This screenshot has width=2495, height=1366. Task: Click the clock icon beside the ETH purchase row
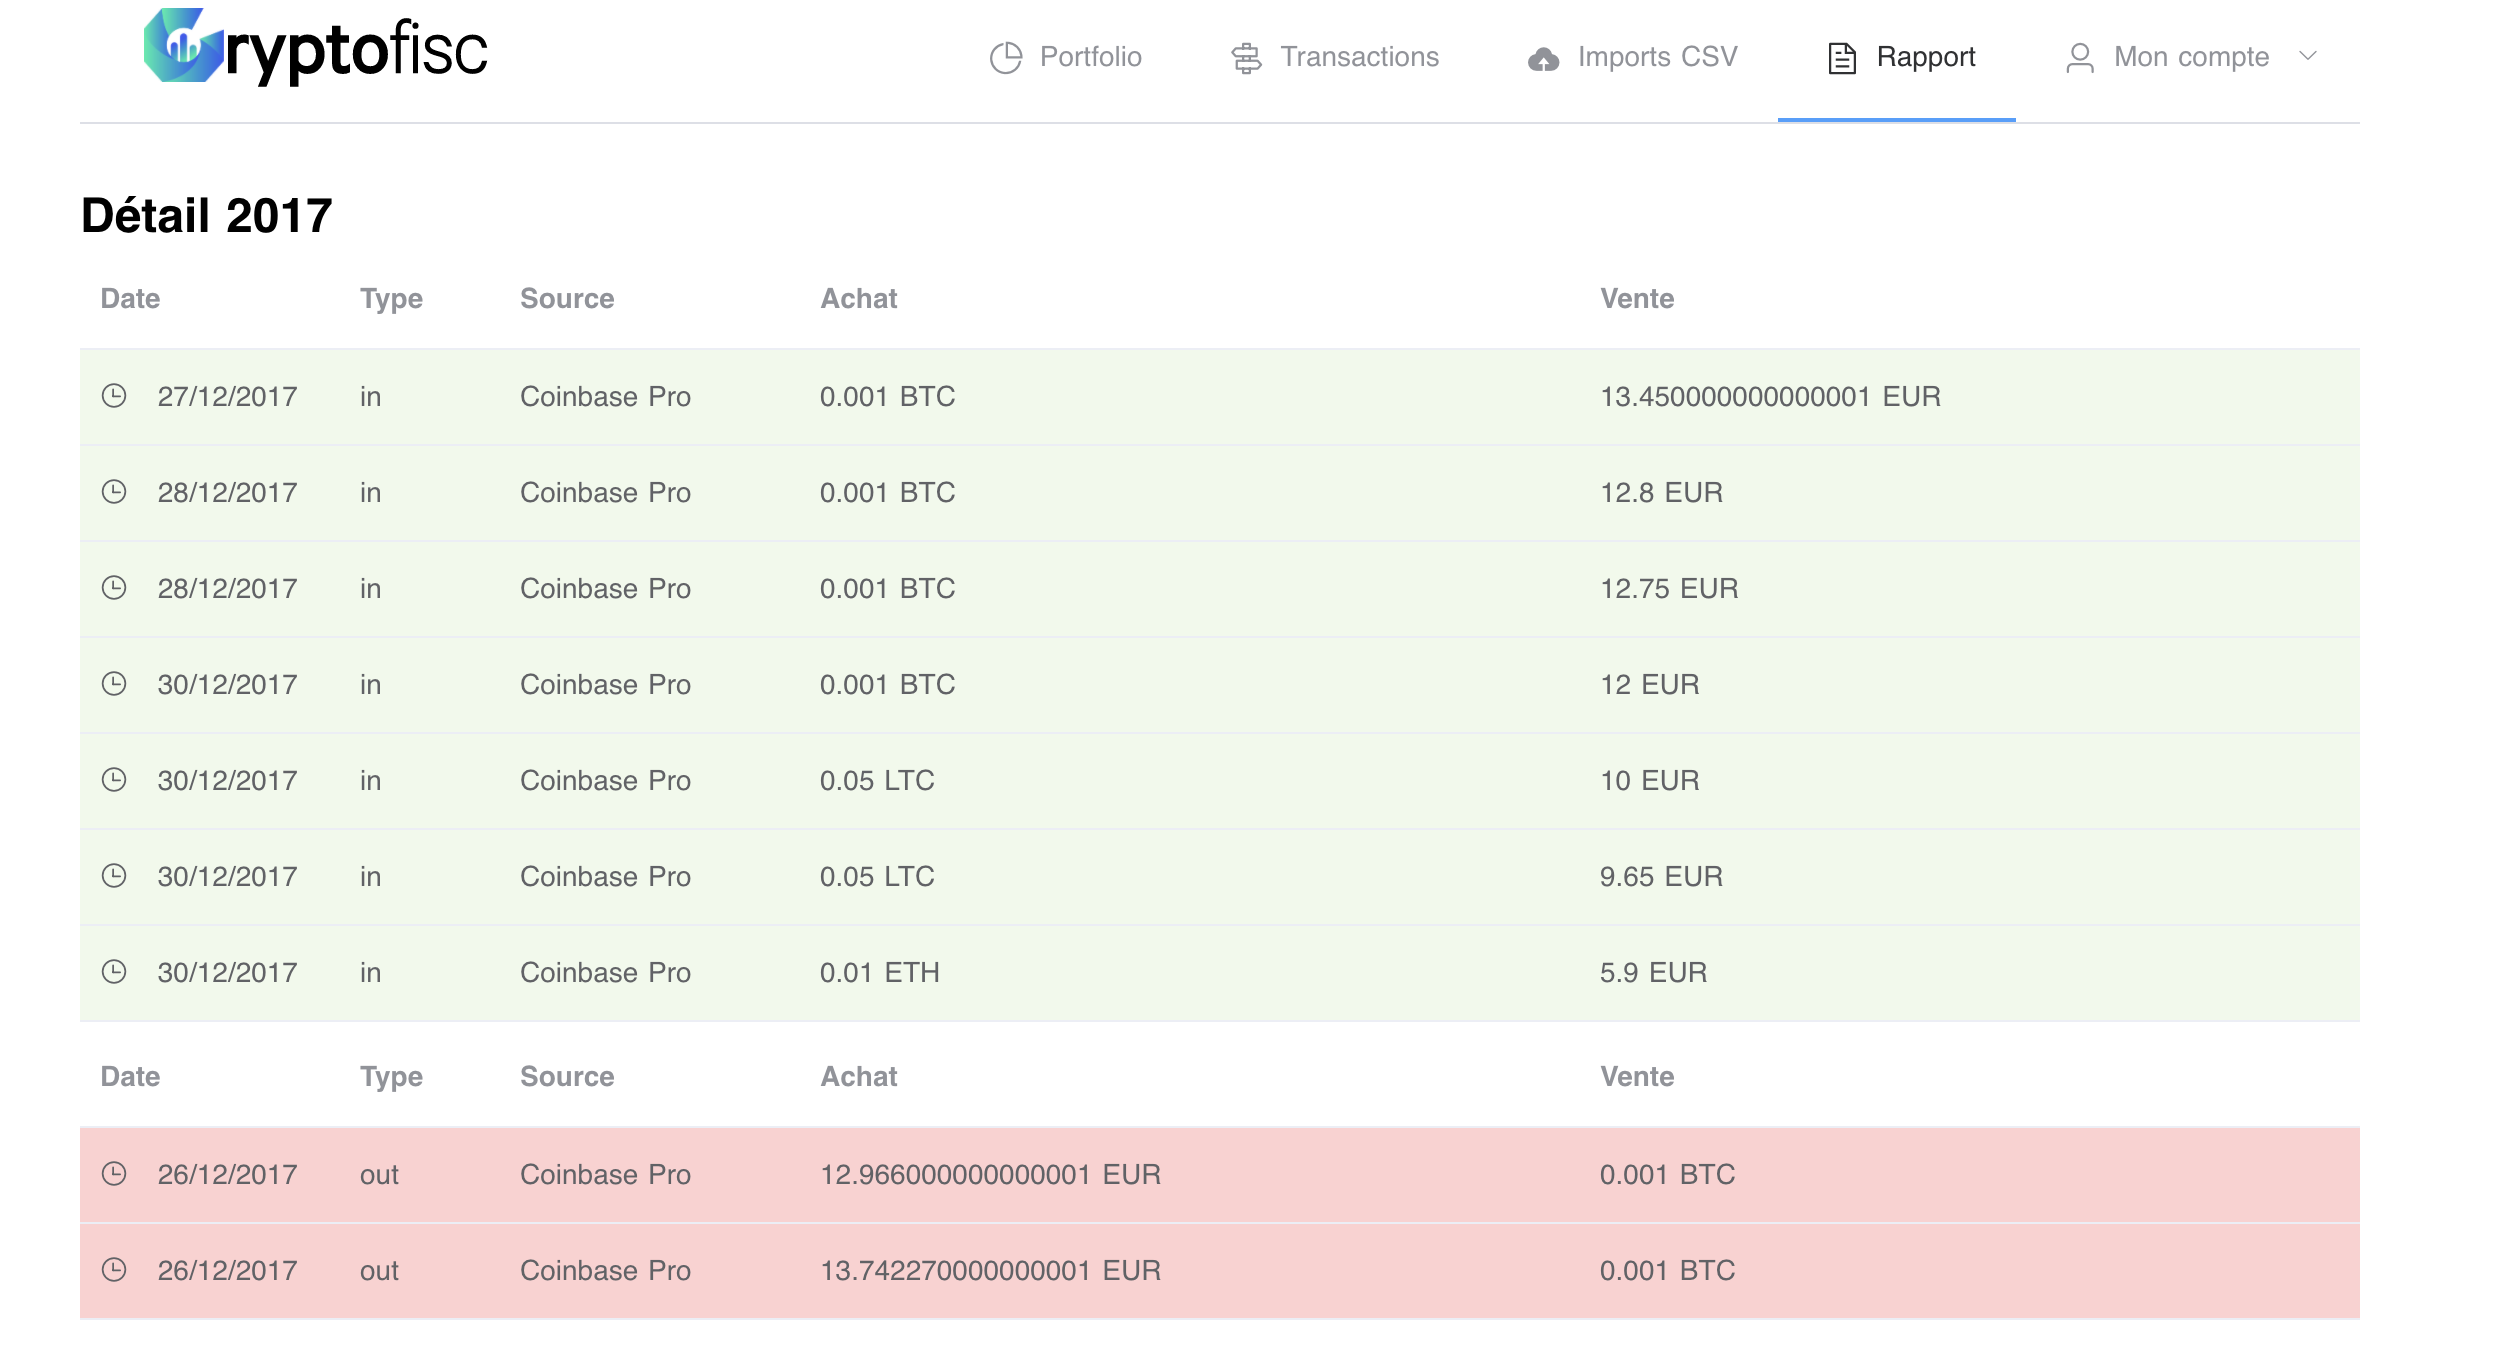coord(115,971)
